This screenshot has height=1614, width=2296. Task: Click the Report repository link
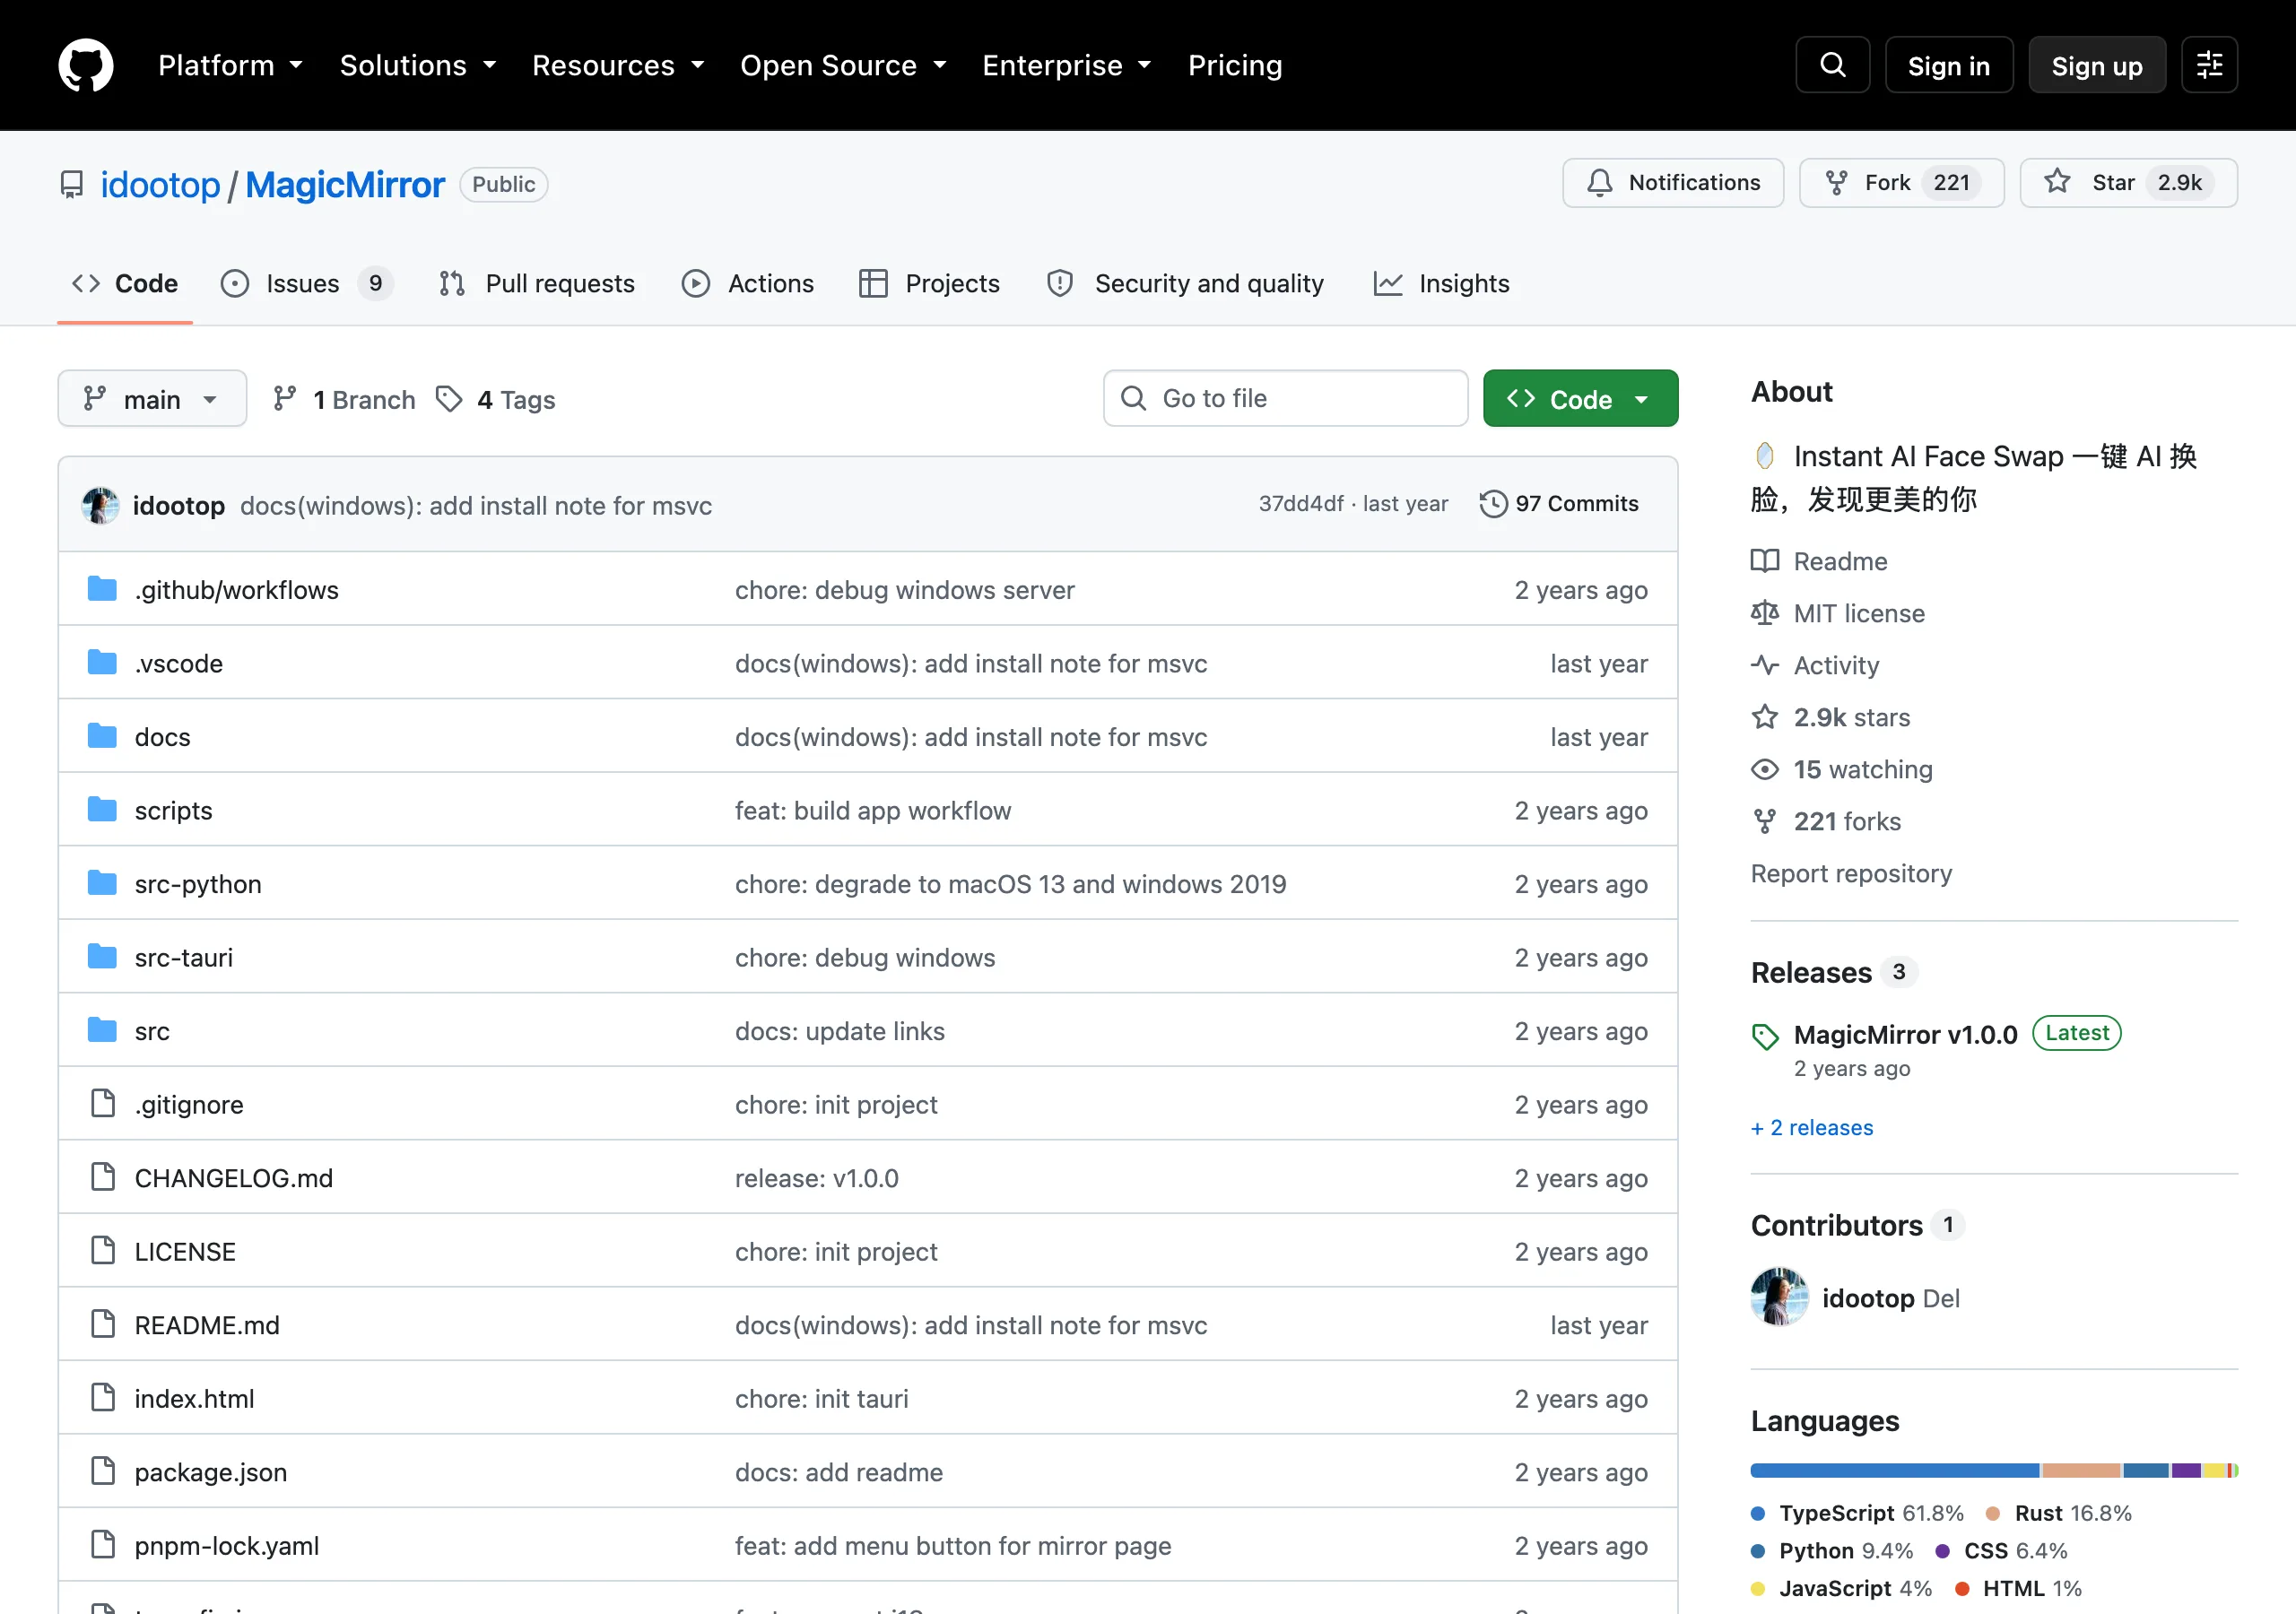[x=1851, y=873]
